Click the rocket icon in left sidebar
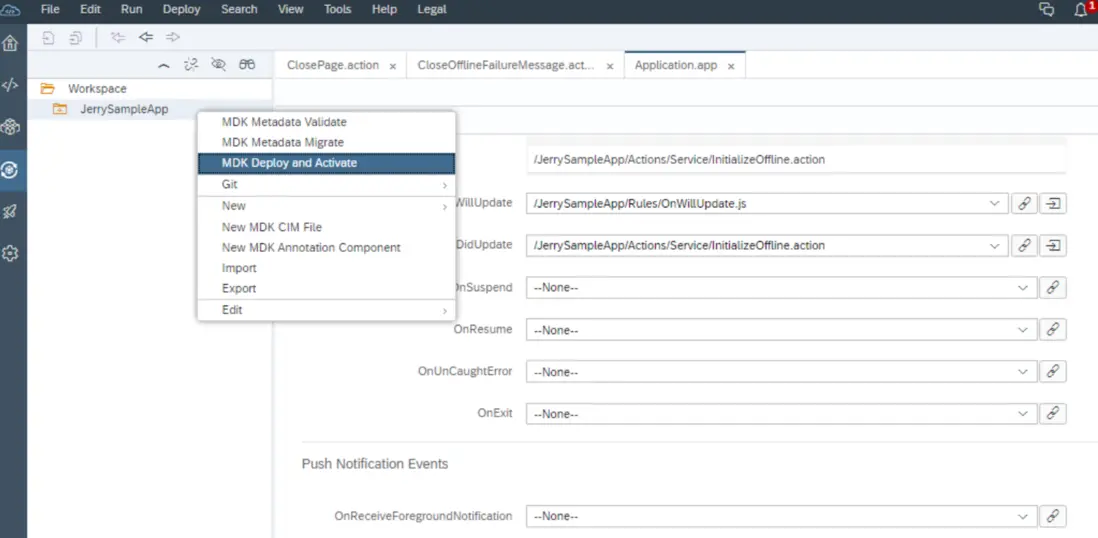Viewport: 1098px width, 538px height. click(x=11, y=211)
